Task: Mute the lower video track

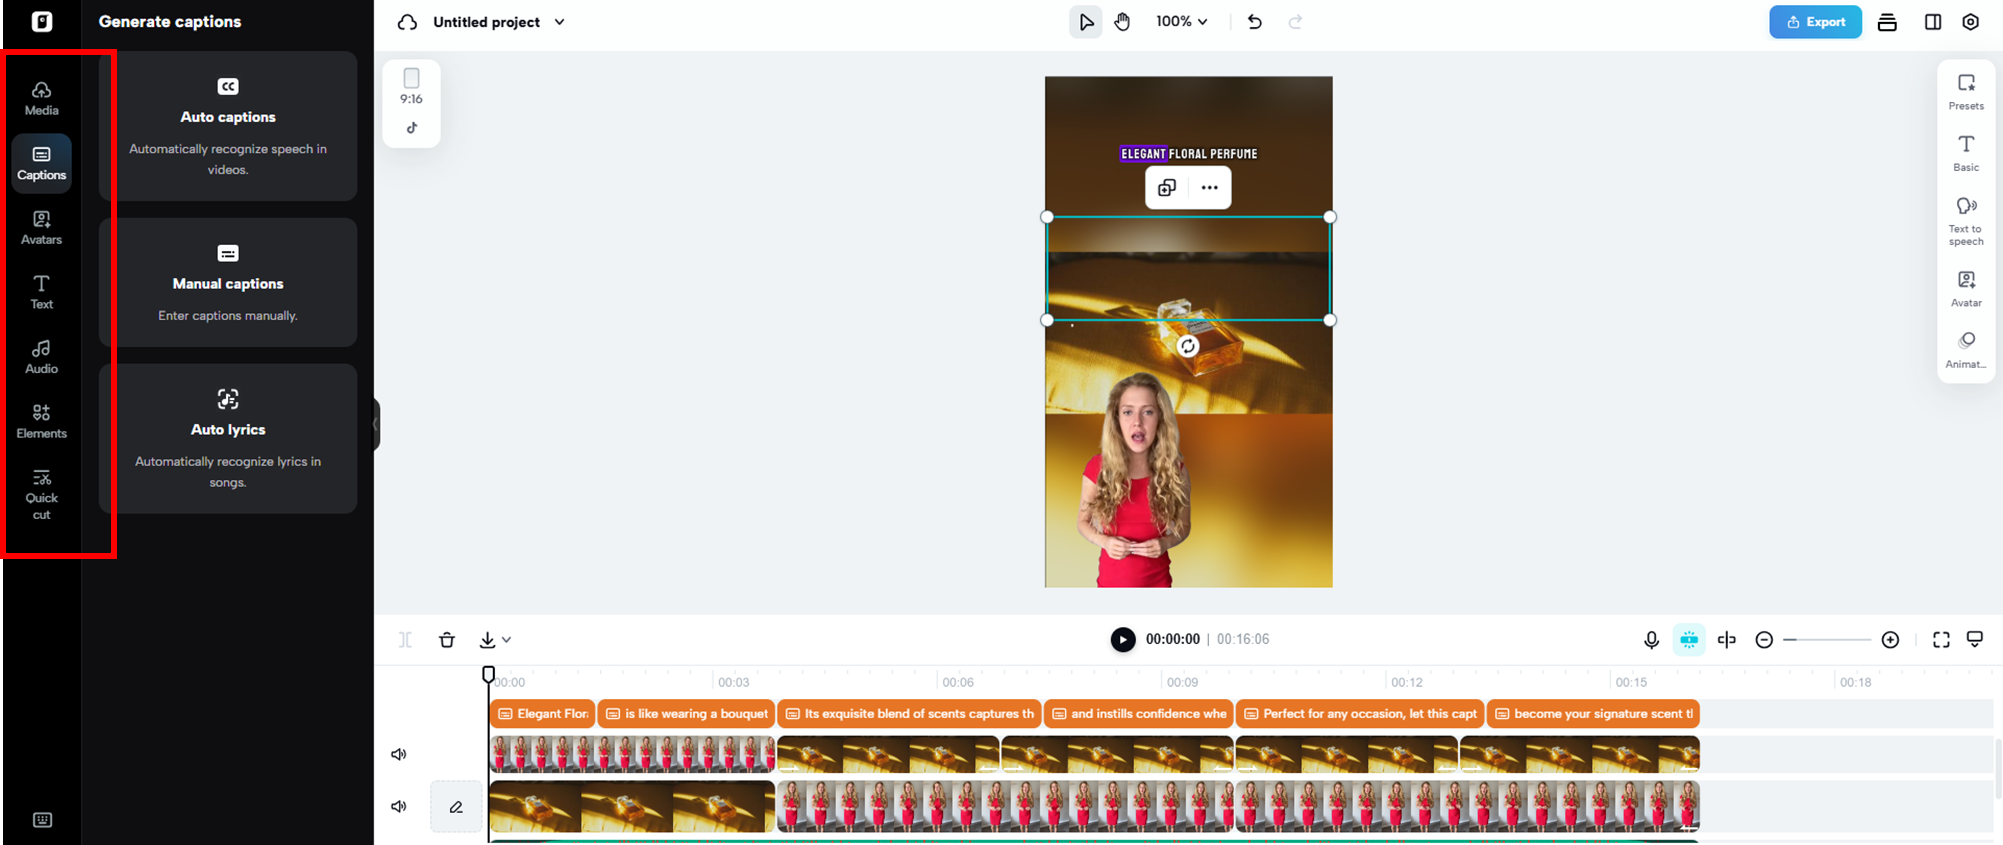Action: click(399, 807)
